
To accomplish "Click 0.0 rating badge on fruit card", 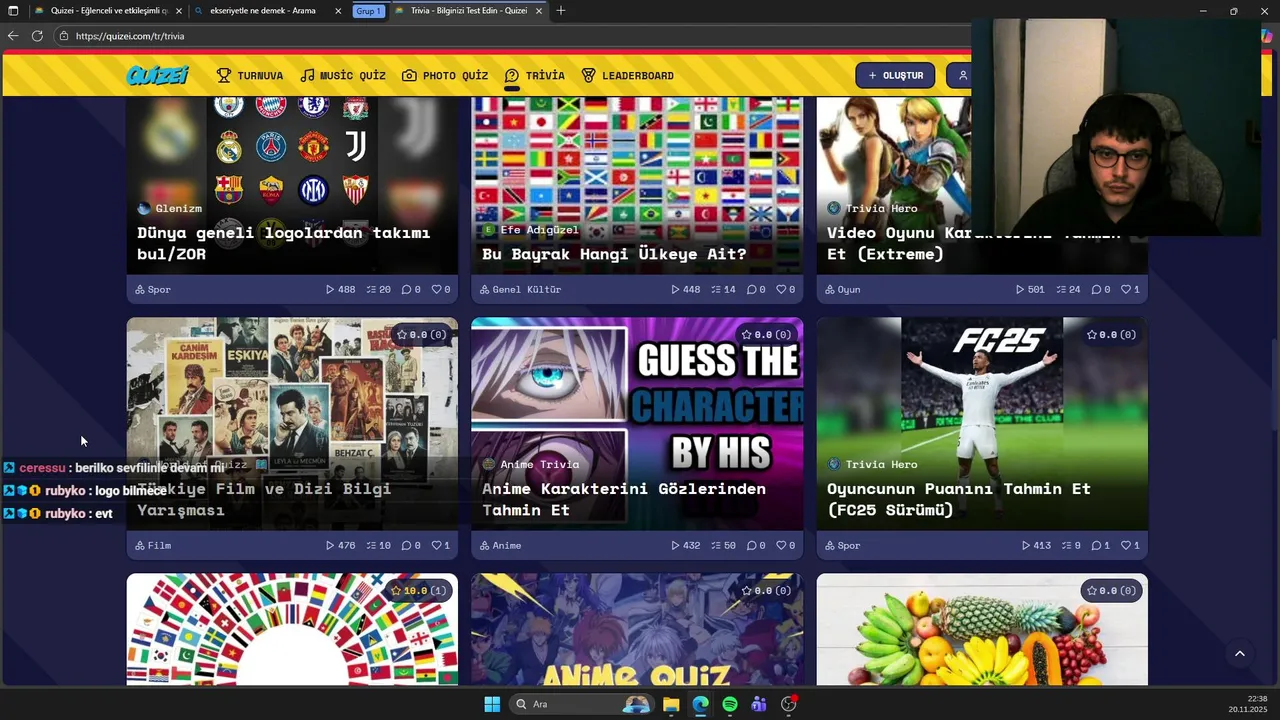I will [x=1113, y=590].
